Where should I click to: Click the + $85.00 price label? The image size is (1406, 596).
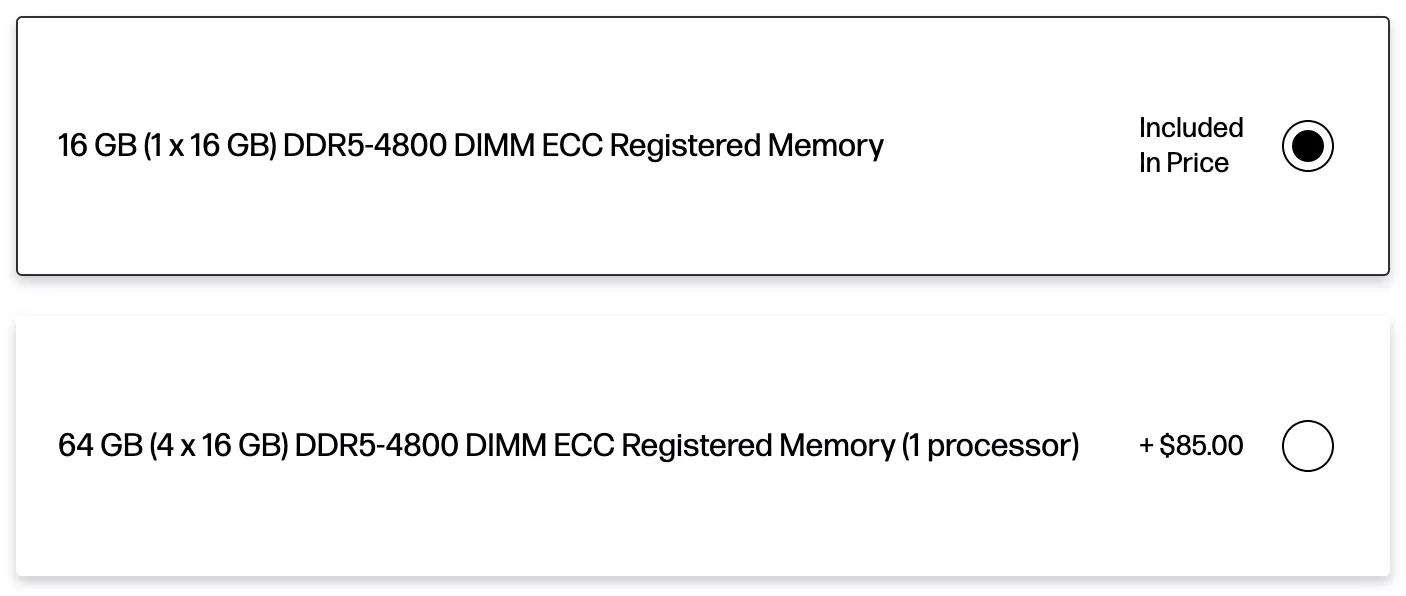click(x=1191, y=445)
